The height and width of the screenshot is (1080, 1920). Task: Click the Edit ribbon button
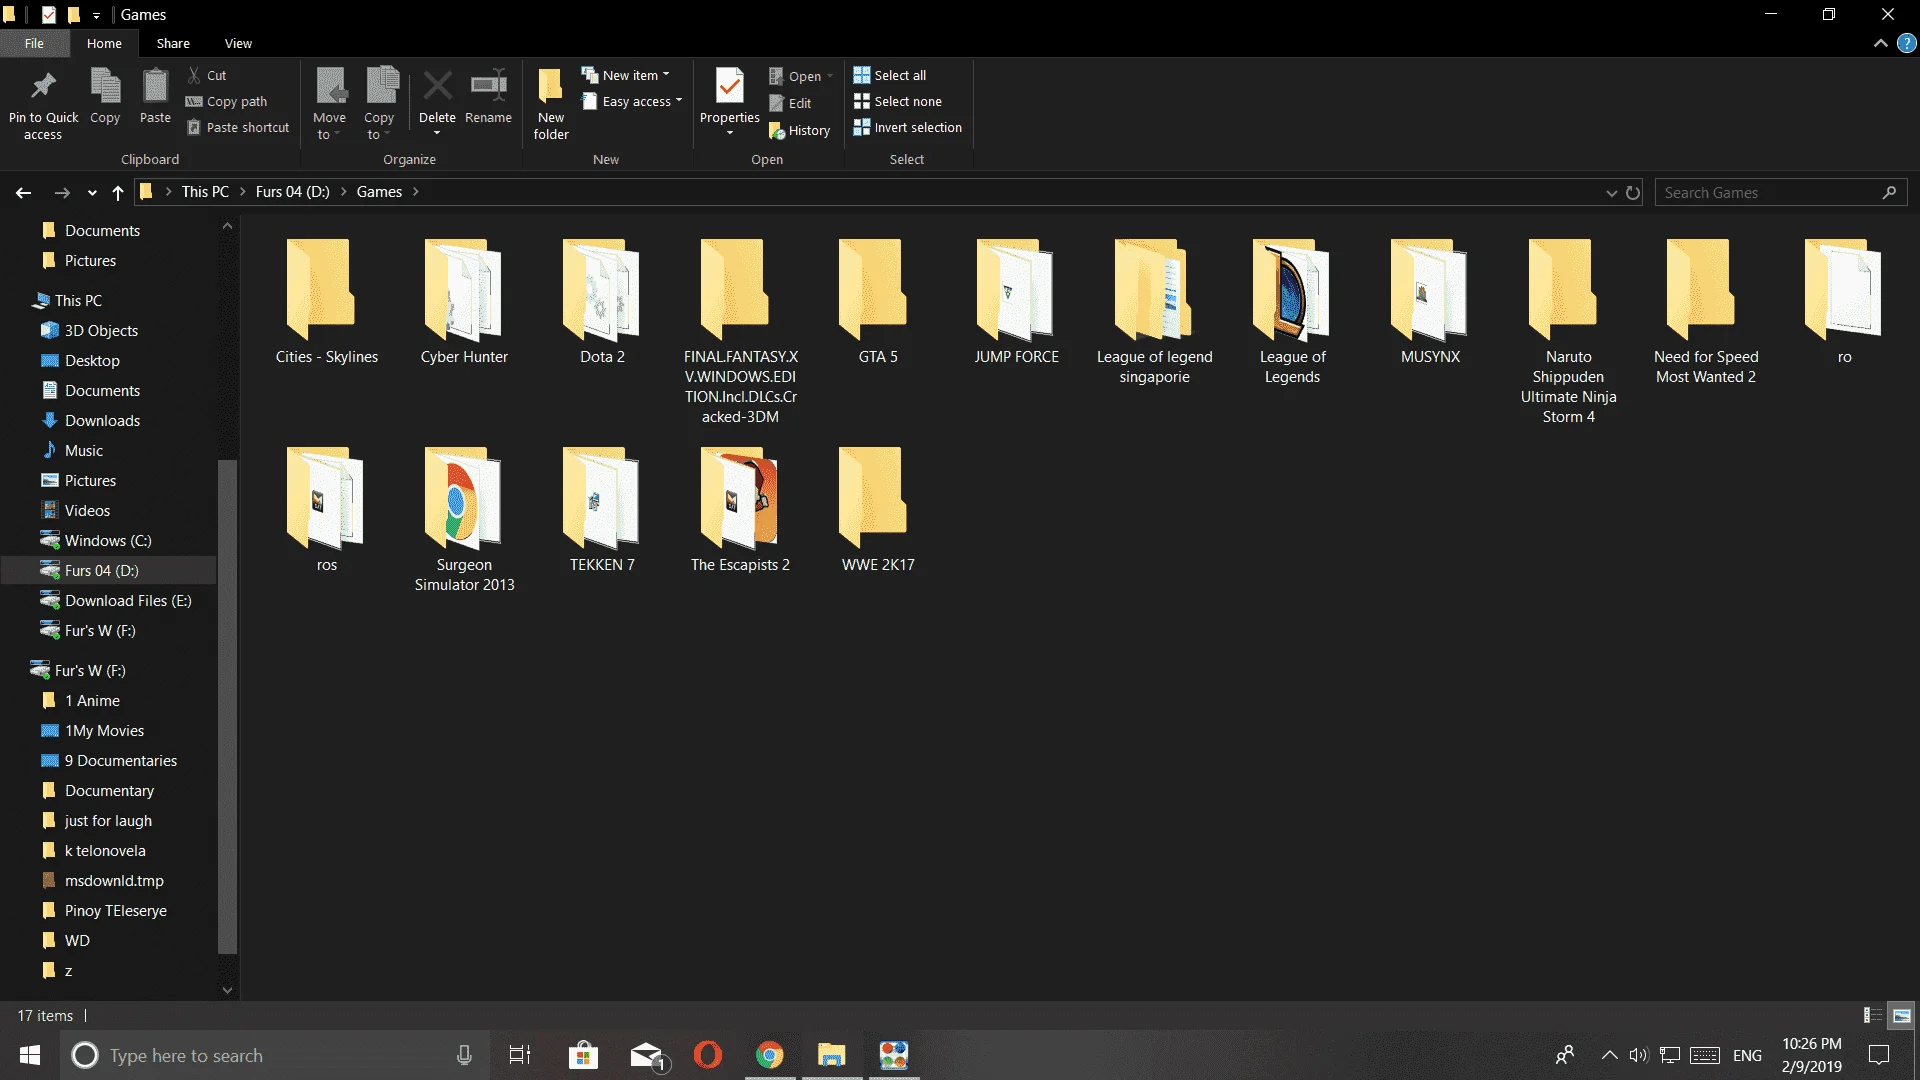[x=790, y=103]
